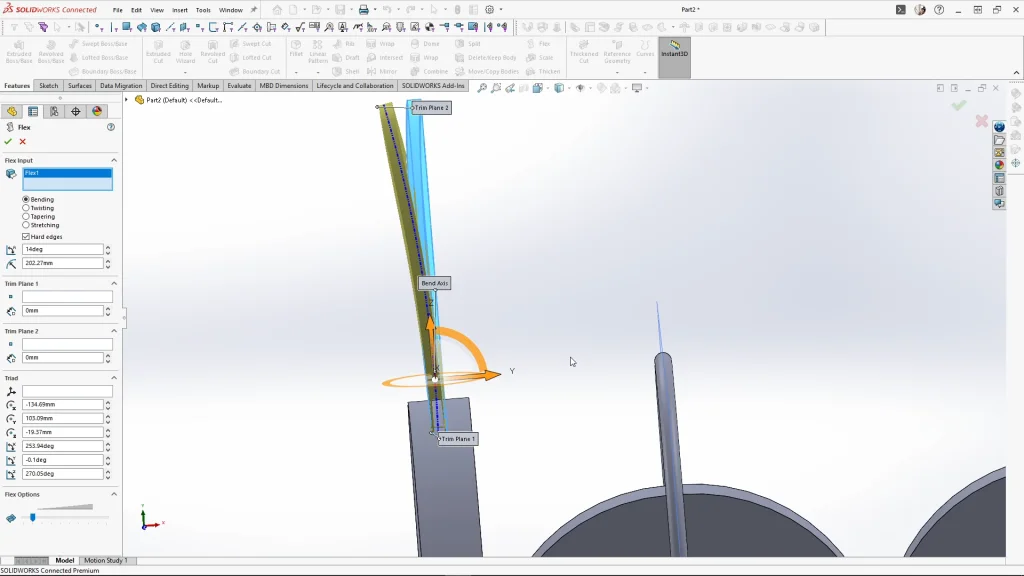Image resolution: width=1024 pixels, height=576 pixels.
Task: Cancel the Flex feature with red X
Action: click(23, 142)
